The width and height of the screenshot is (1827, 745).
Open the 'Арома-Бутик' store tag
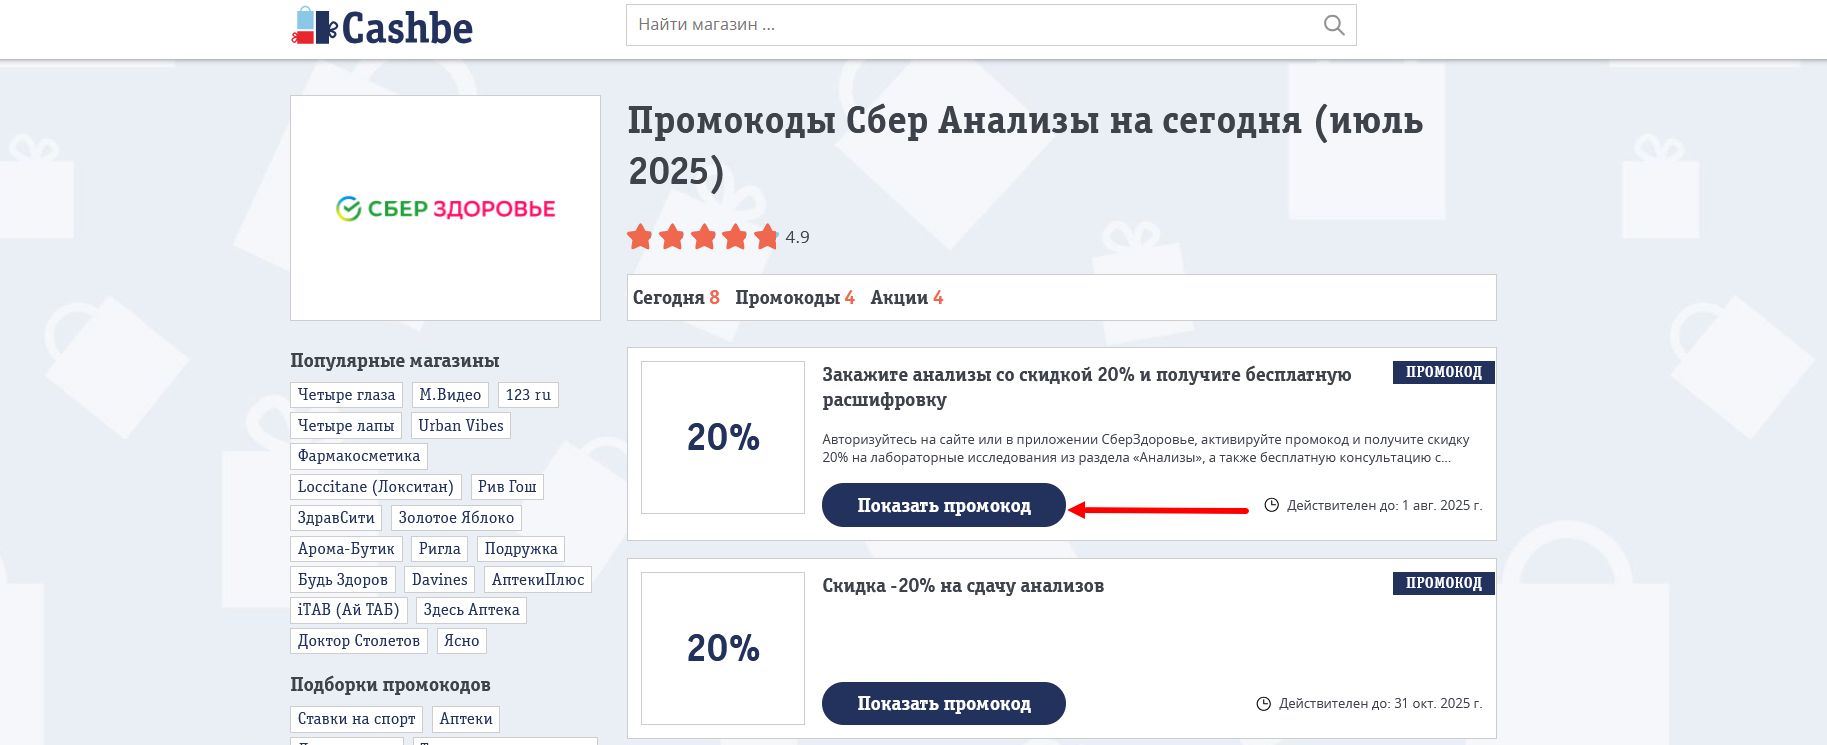click(346, 549)
